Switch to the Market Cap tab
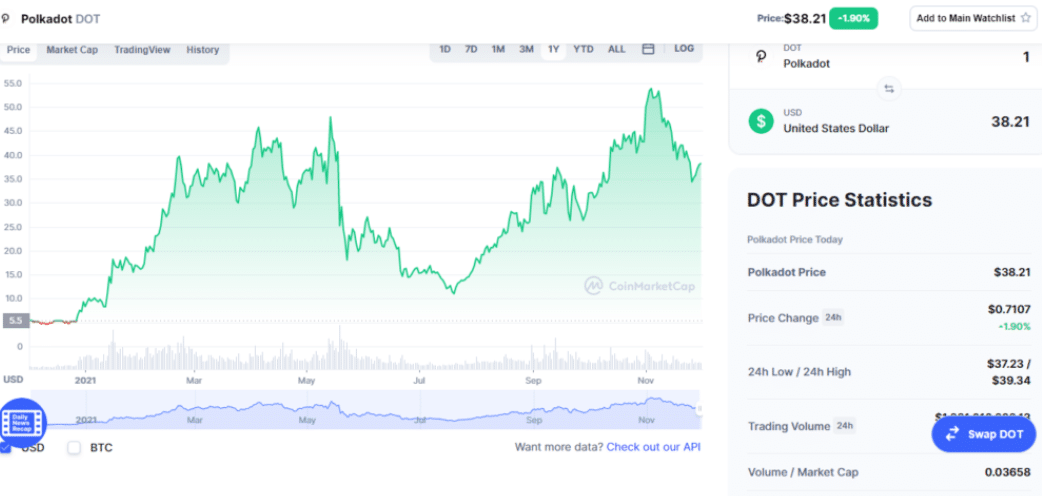This screenshot has width=1042, height=496. (x=72, y=50)
